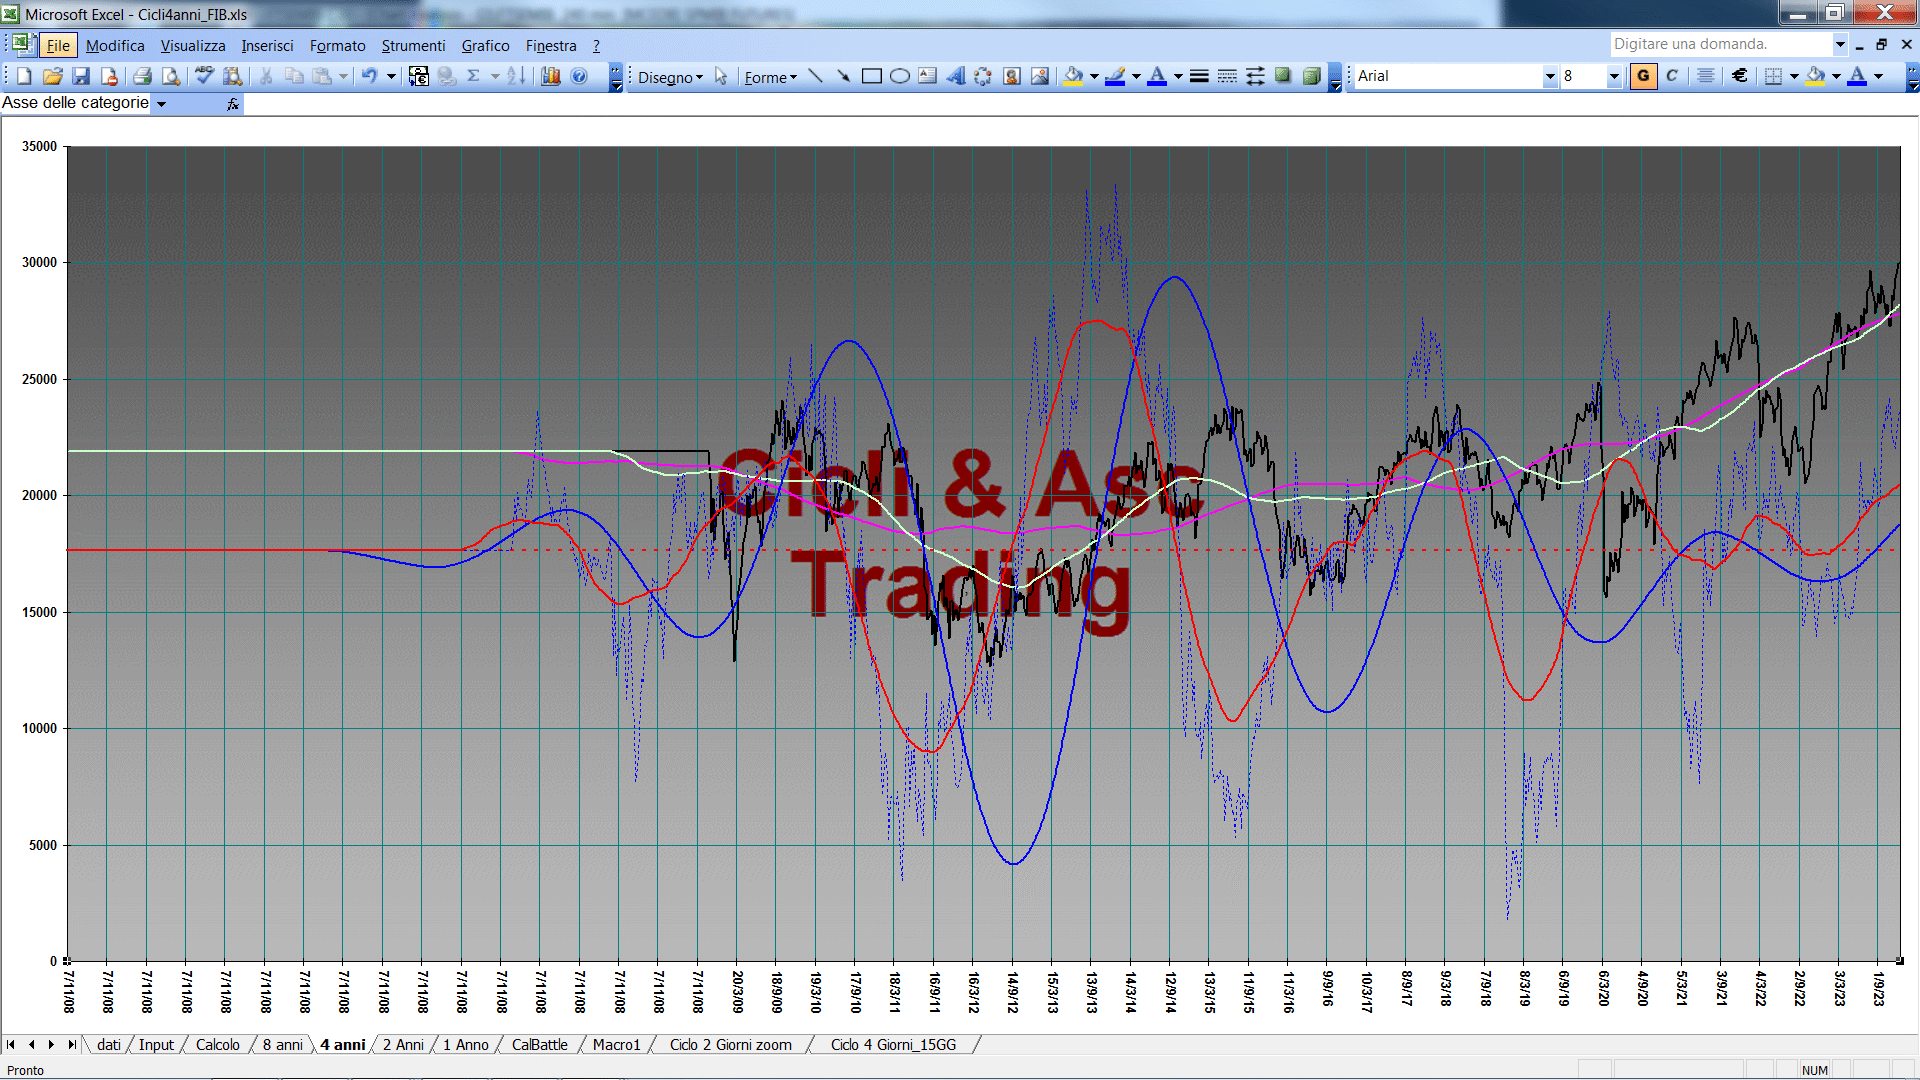This screenshot has height=1080, width=1920.
Task: Open the Forme shapes dropdown
Action: (770, 77)
